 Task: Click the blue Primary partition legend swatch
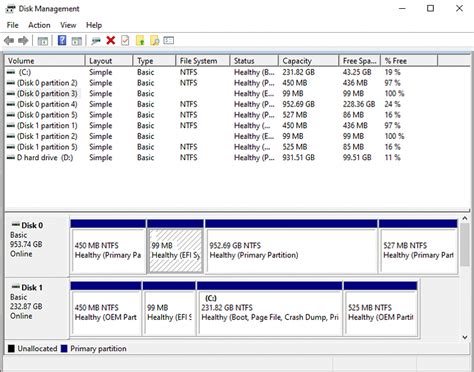pos(64,349)
